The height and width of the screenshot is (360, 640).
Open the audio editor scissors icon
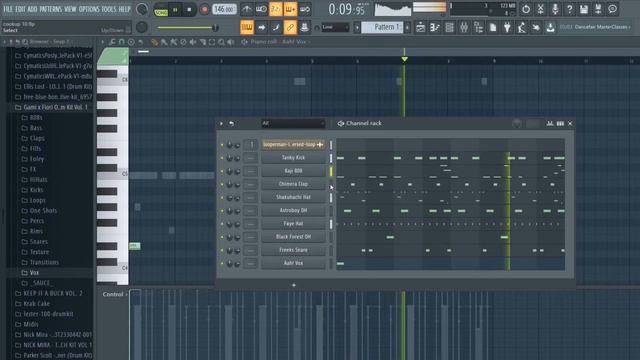tap(540, 9)
